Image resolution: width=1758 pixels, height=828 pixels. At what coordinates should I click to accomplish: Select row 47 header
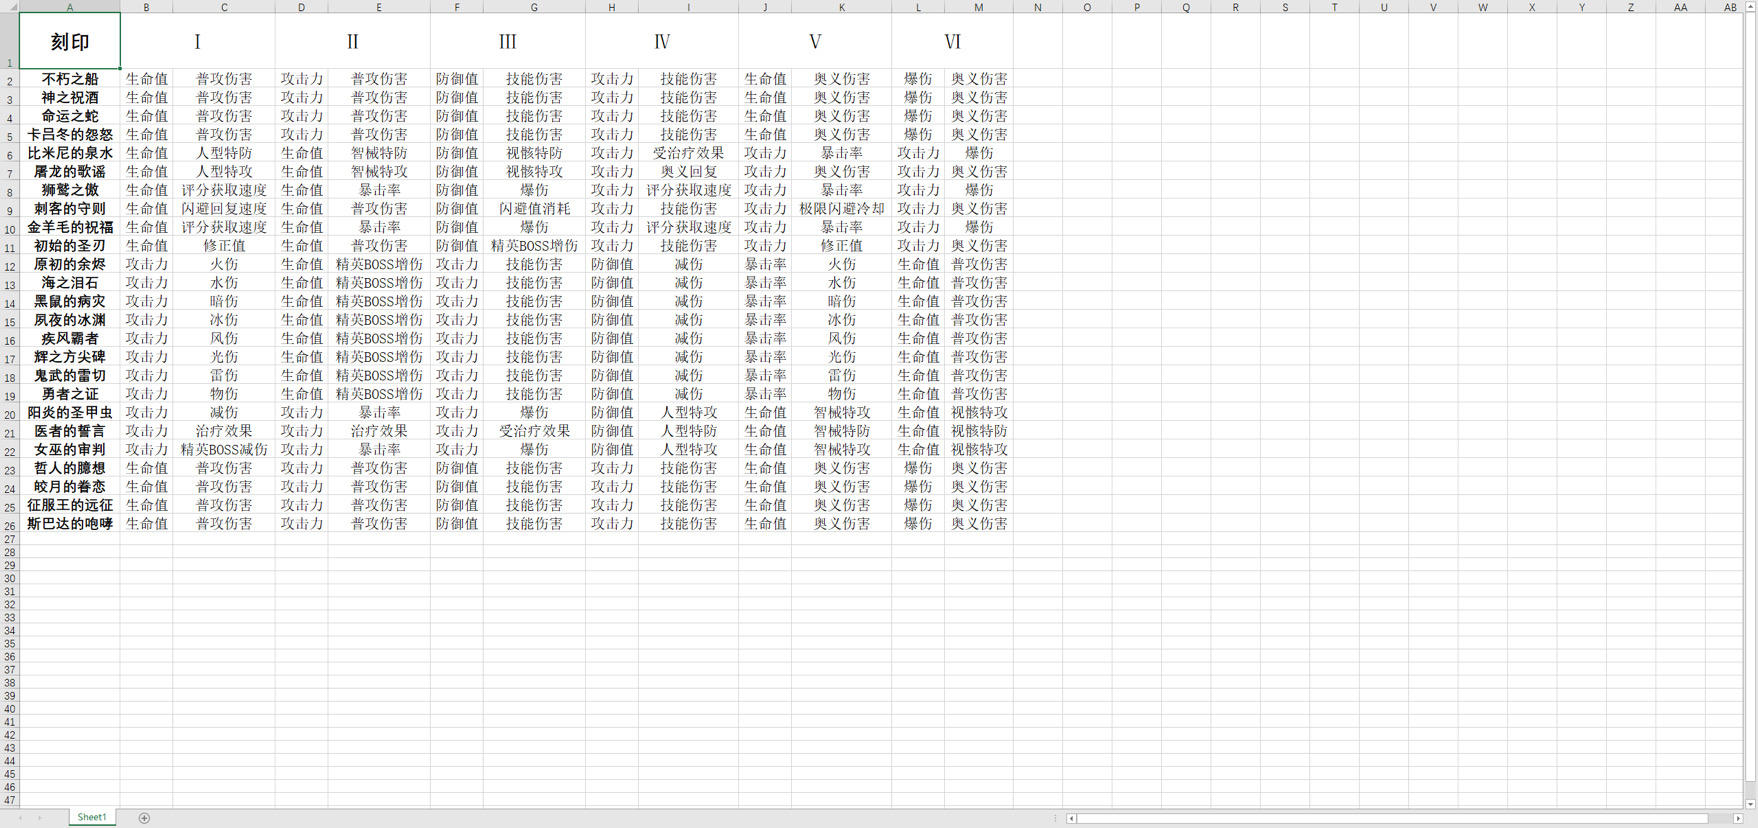[x=10, y=800]
